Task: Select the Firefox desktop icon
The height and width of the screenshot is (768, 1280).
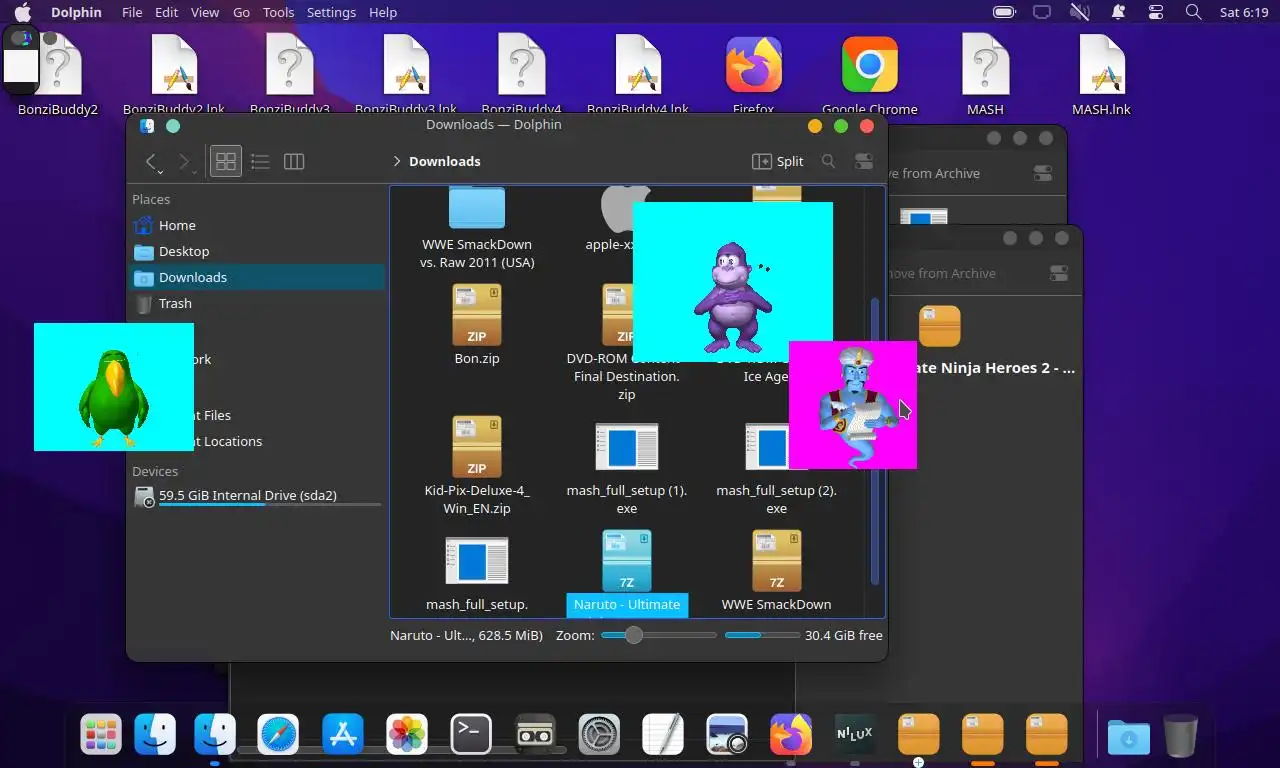Action: (x=754, y=76)
